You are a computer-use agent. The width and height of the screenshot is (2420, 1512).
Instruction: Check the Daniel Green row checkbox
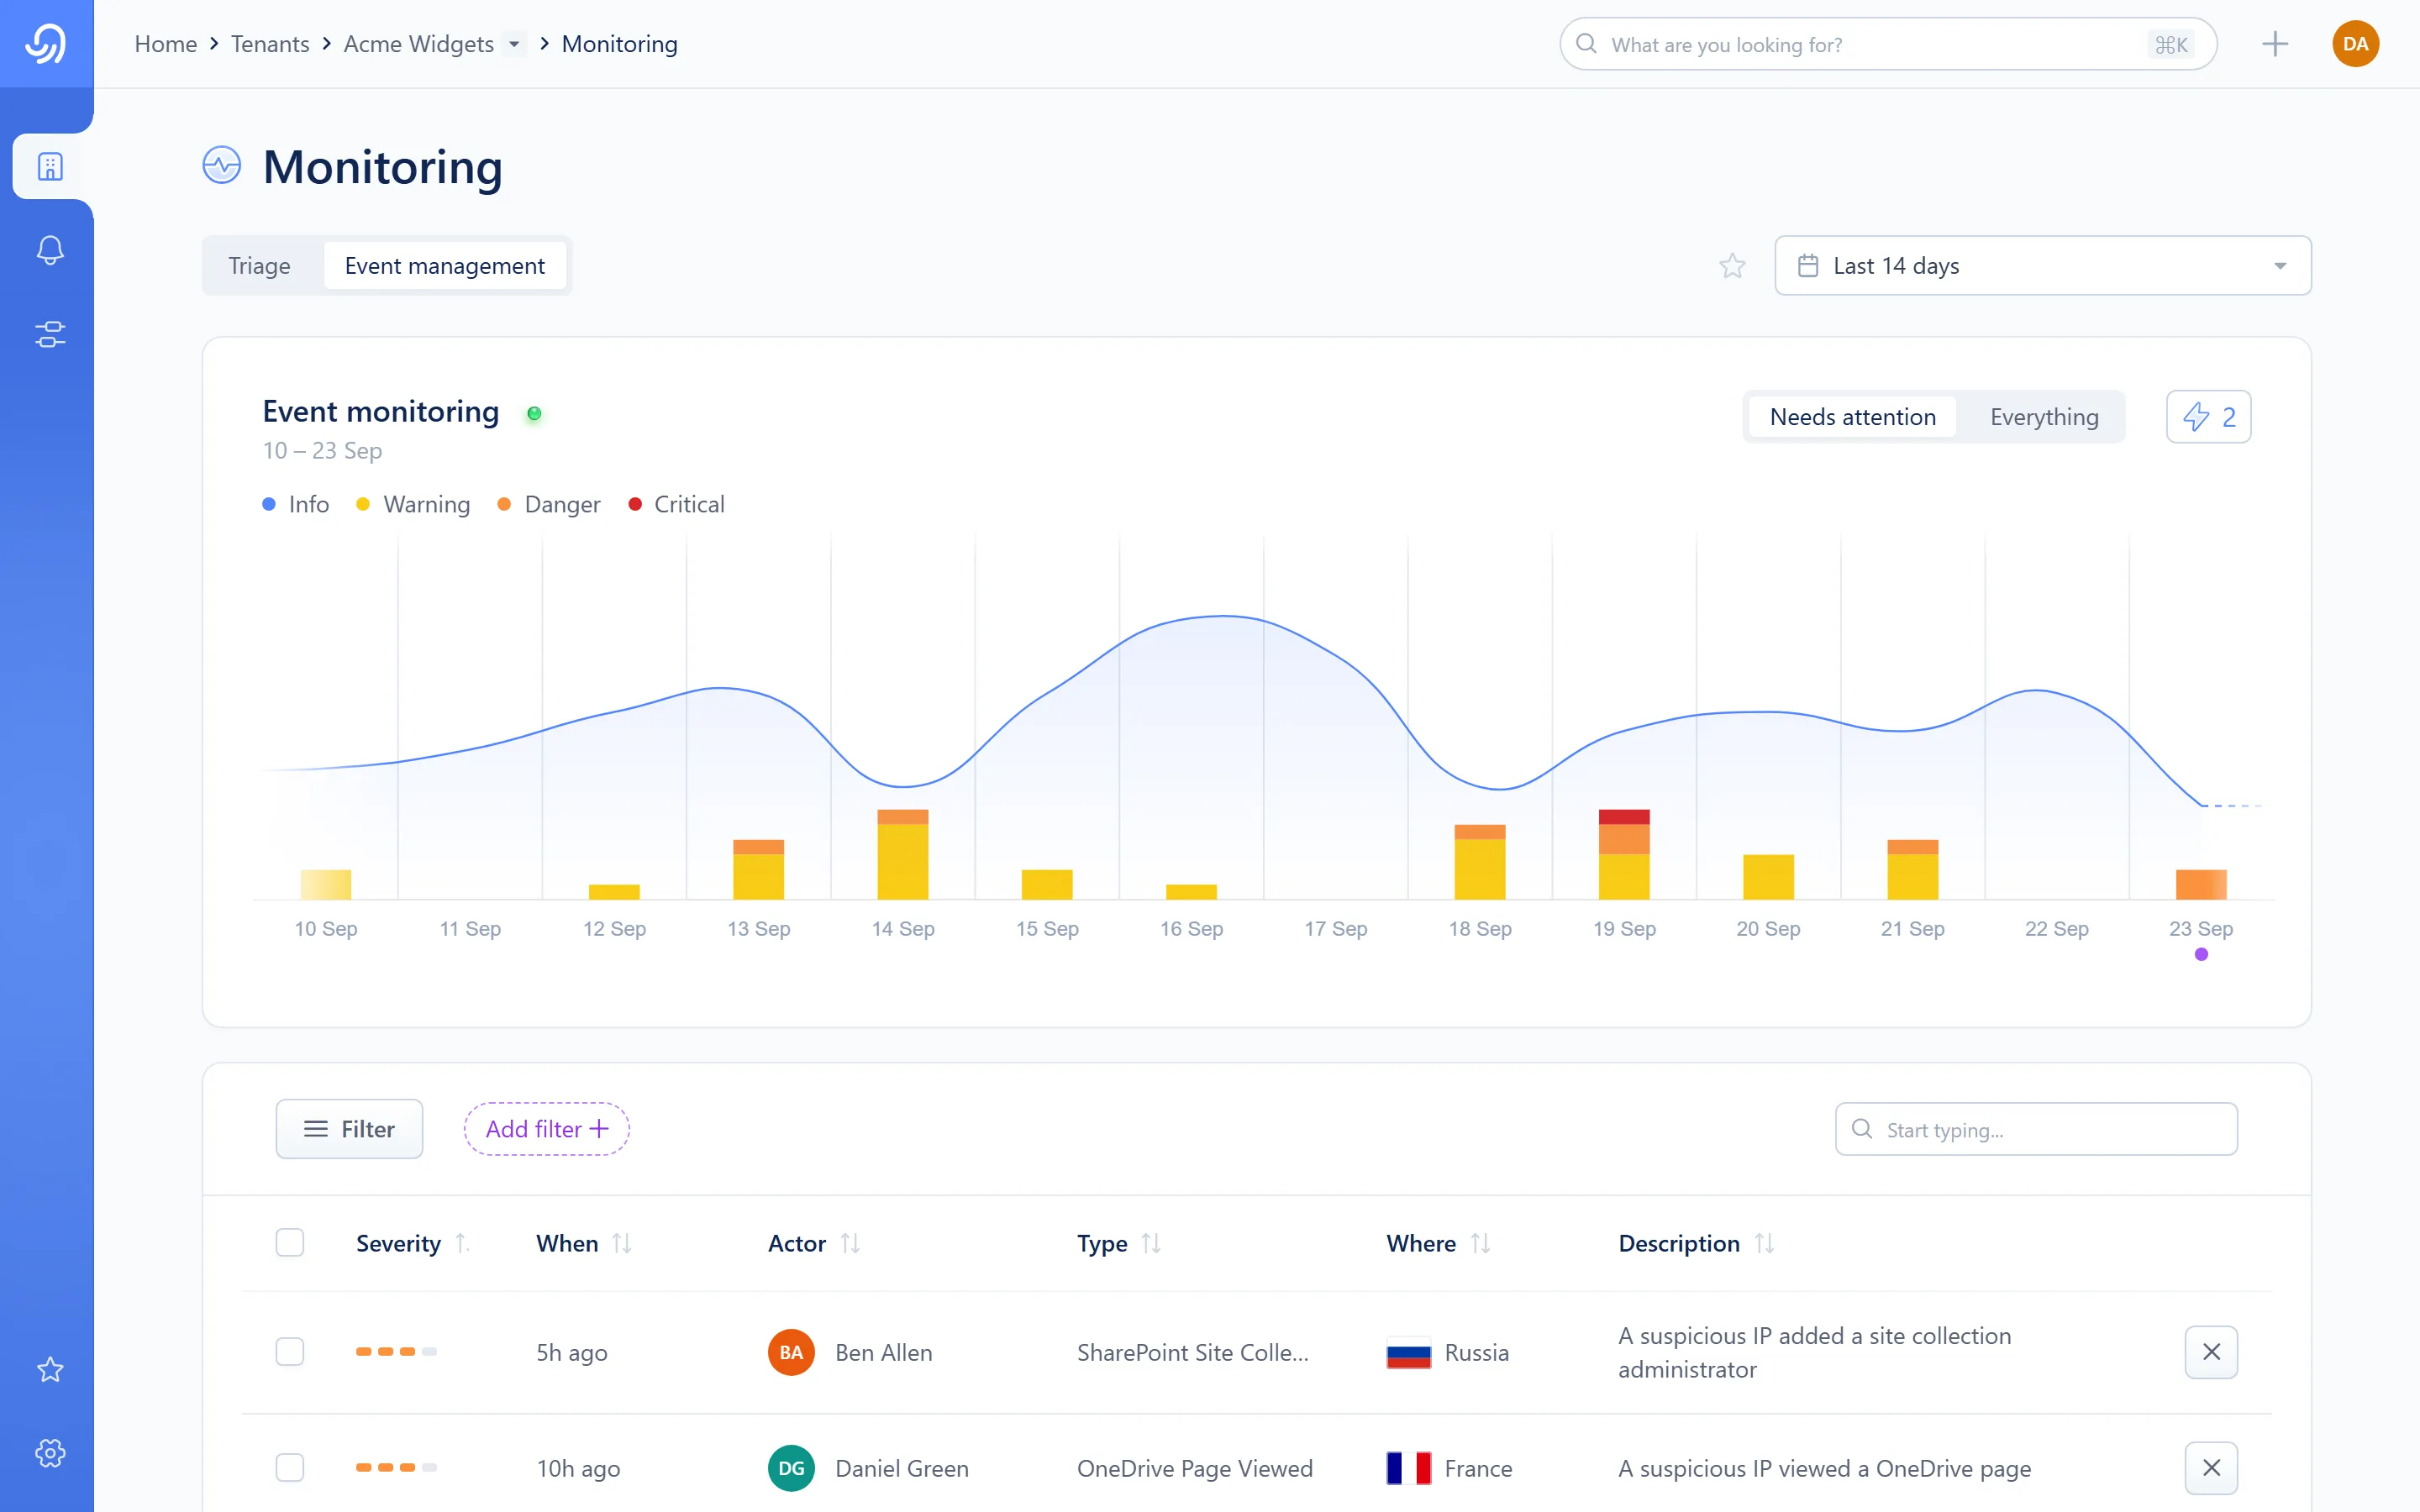[x=290, y=1468]
